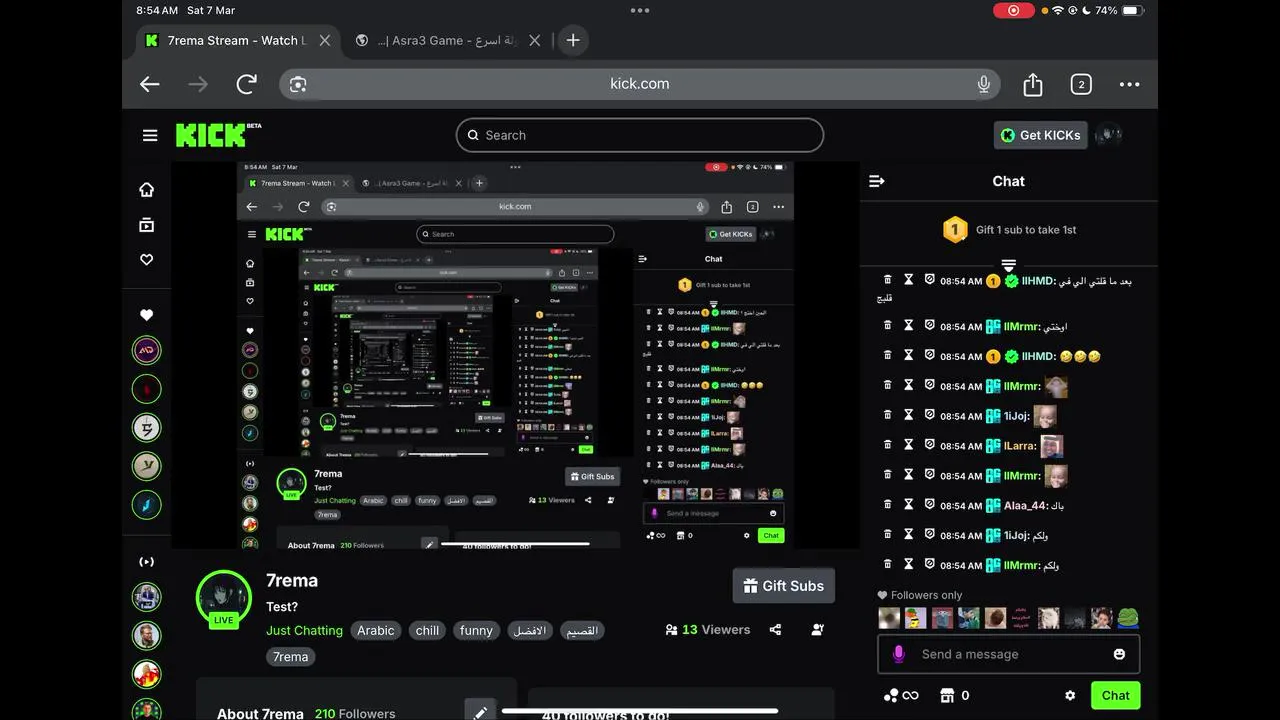The height and width of the screenshot is (720, 1280).
Task: Tap the address bar microphone icon
Action: [x=984, y=84]
